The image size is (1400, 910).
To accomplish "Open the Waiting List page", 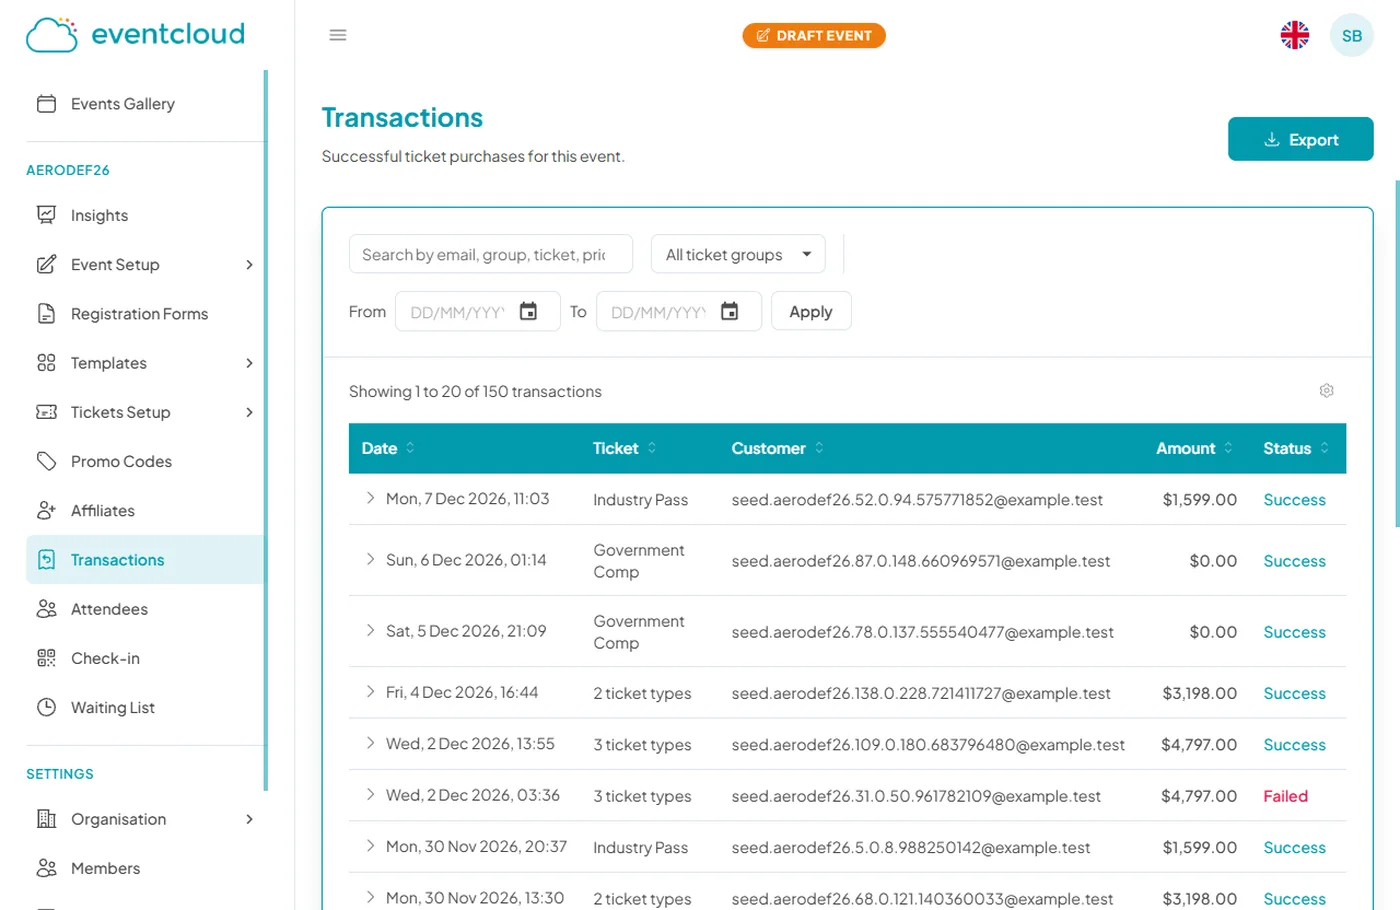I will click(145, 707).
